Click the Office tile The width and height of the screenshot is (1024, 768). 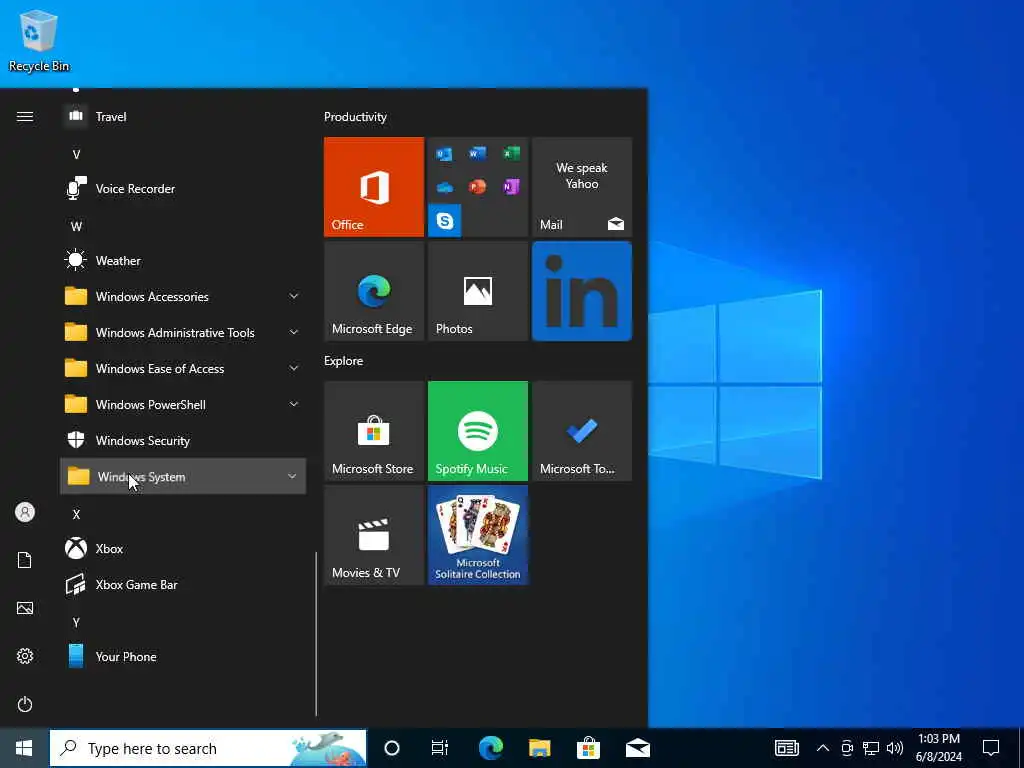[x=374, y=187]
